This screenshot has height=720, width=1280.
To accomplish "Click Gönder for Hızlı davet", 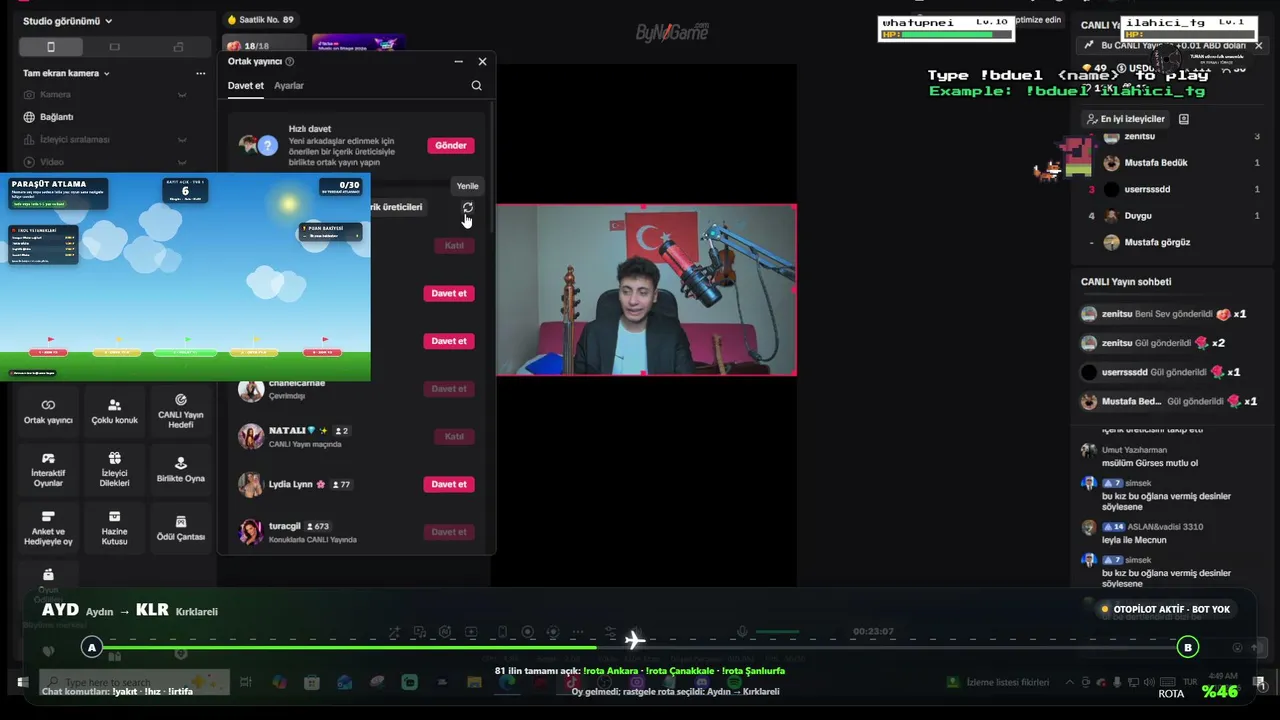I will coord(451,145).
